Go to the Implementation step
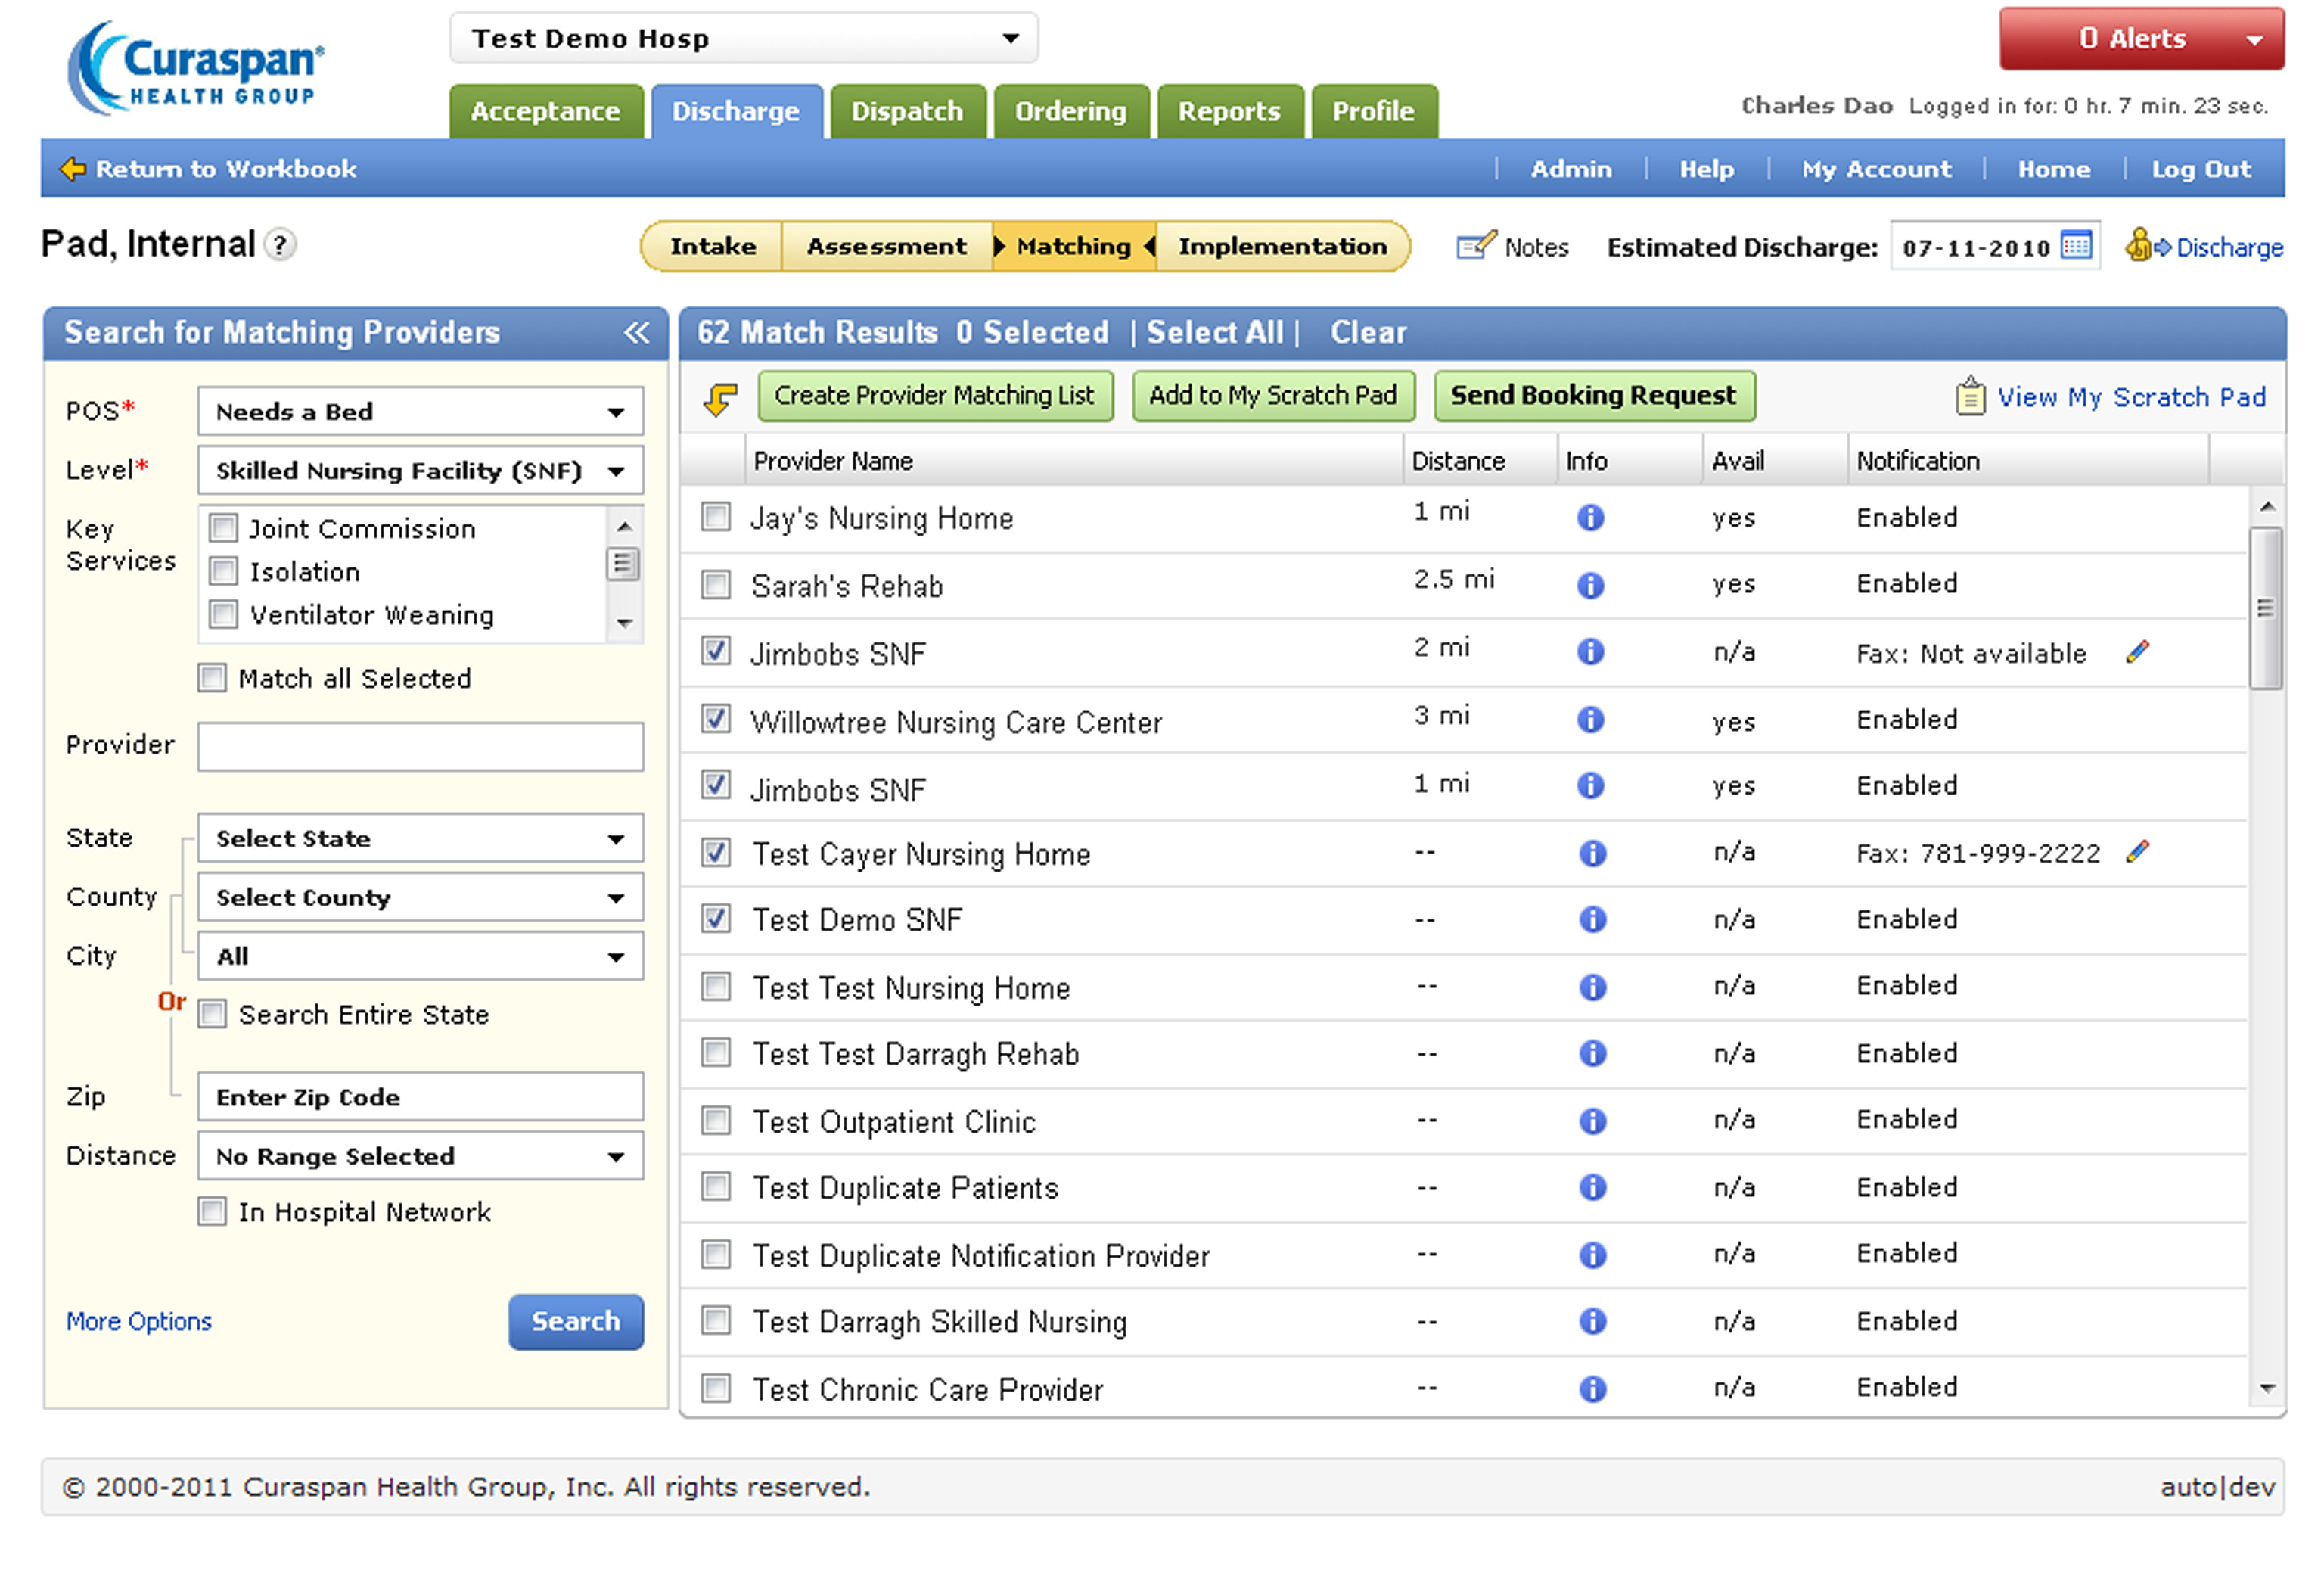2324x1589 pixels. click(x=1282, y=246)
